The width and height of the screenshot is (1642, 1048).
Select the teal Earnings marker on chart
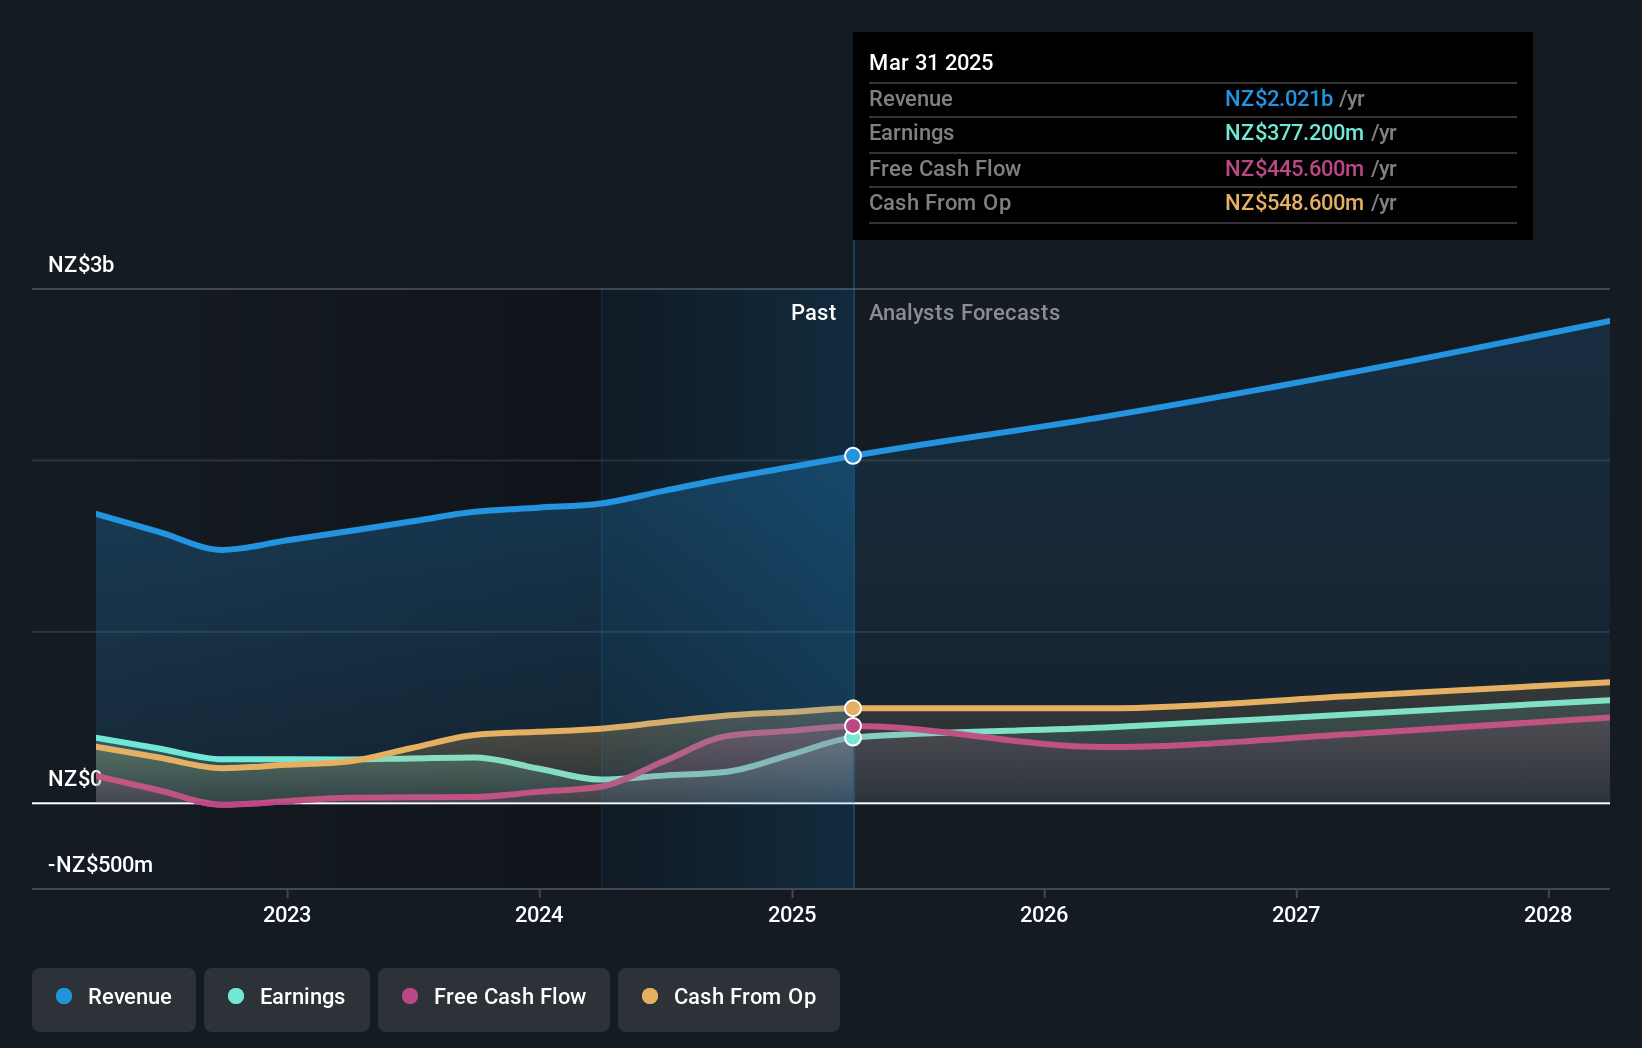pos(852,738)
